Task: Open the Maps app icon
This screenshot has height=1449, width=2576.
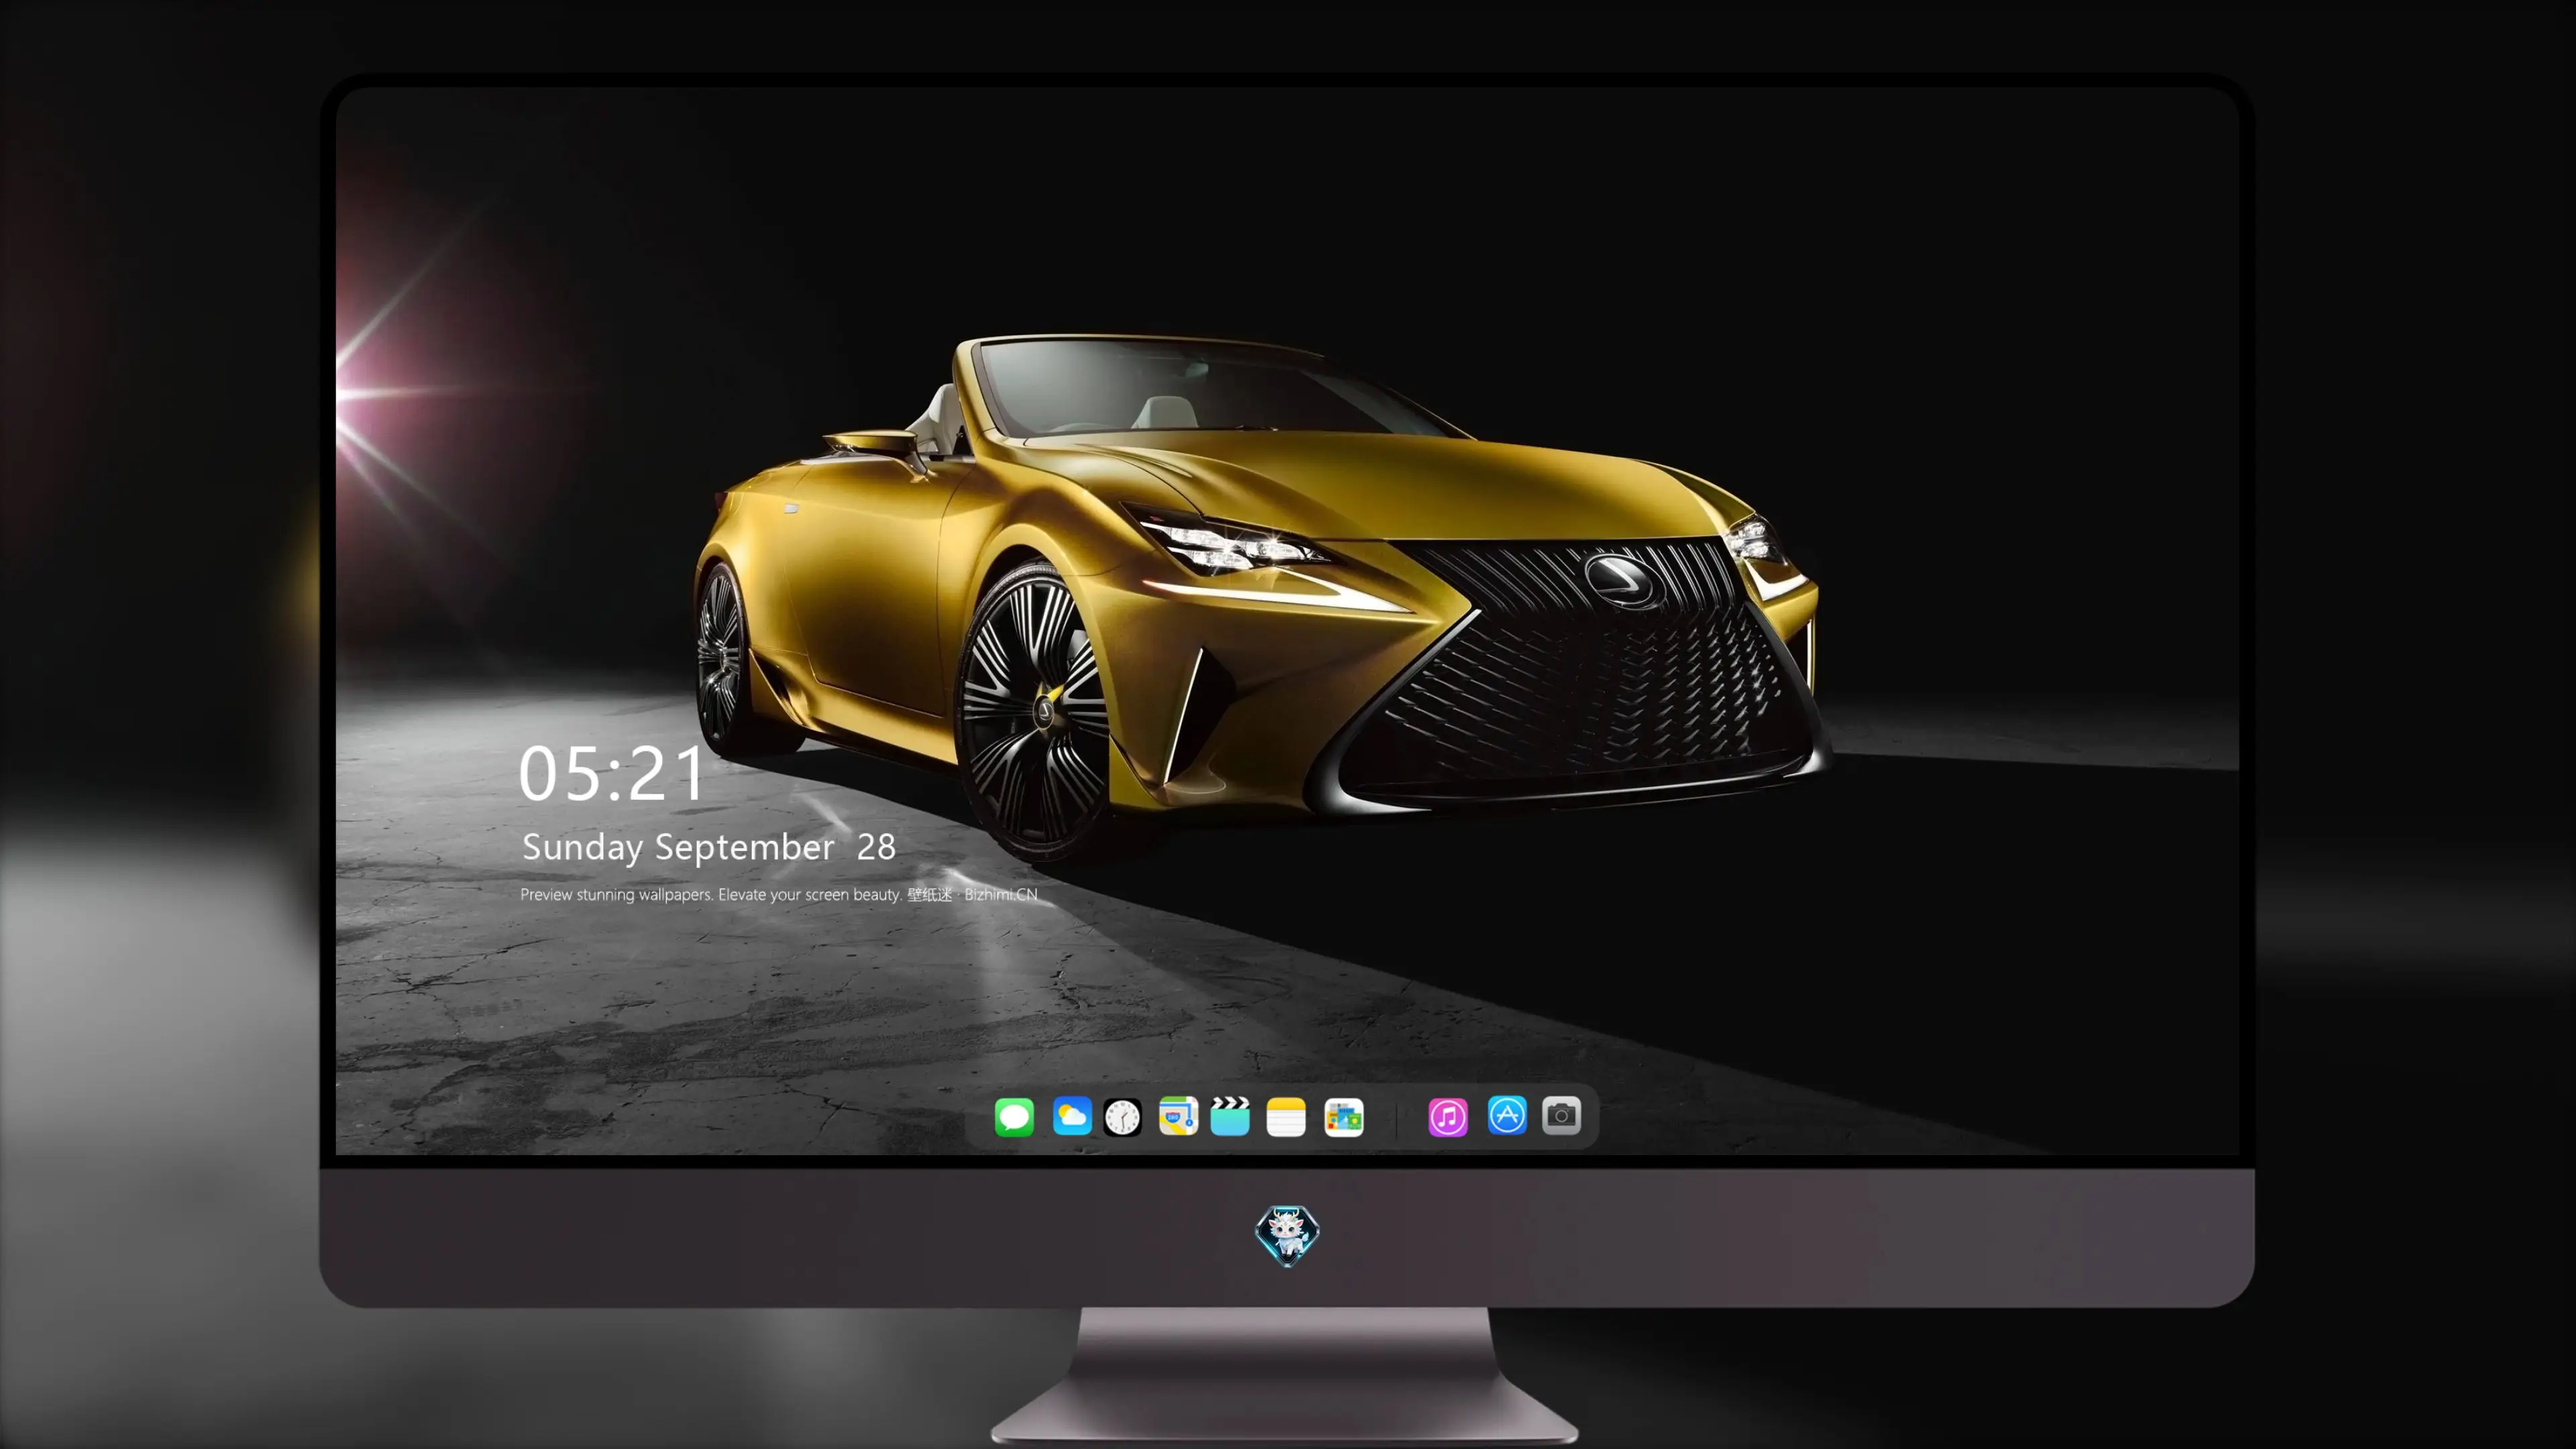Action: pyautogui.click(x=1178, y=1116)
